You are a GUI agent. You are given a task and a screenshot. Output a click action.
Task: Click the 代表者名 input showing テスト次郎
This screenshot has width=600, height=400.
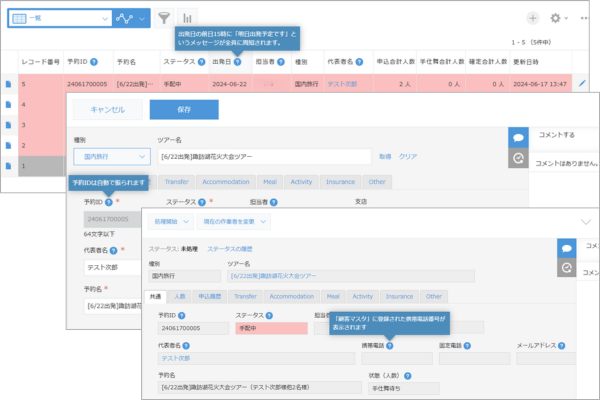(x=113, y=268)
